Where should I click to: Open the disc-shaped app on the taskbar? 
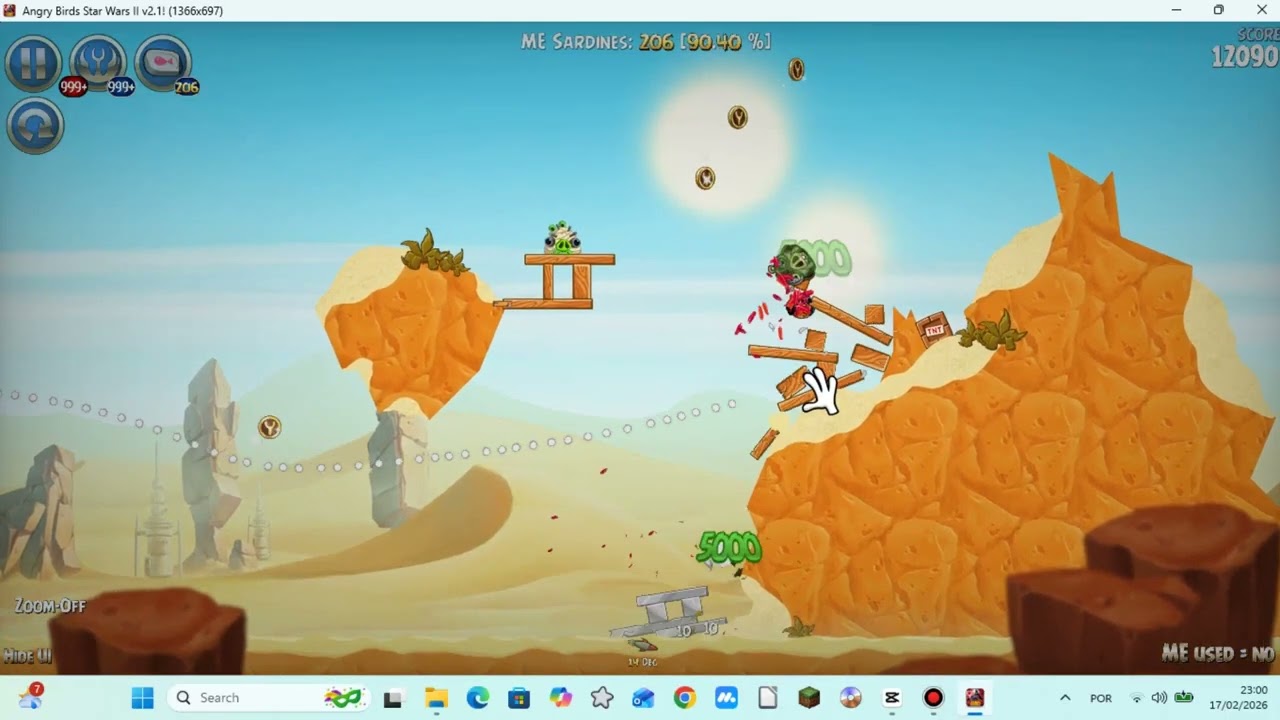click(851, 698)
